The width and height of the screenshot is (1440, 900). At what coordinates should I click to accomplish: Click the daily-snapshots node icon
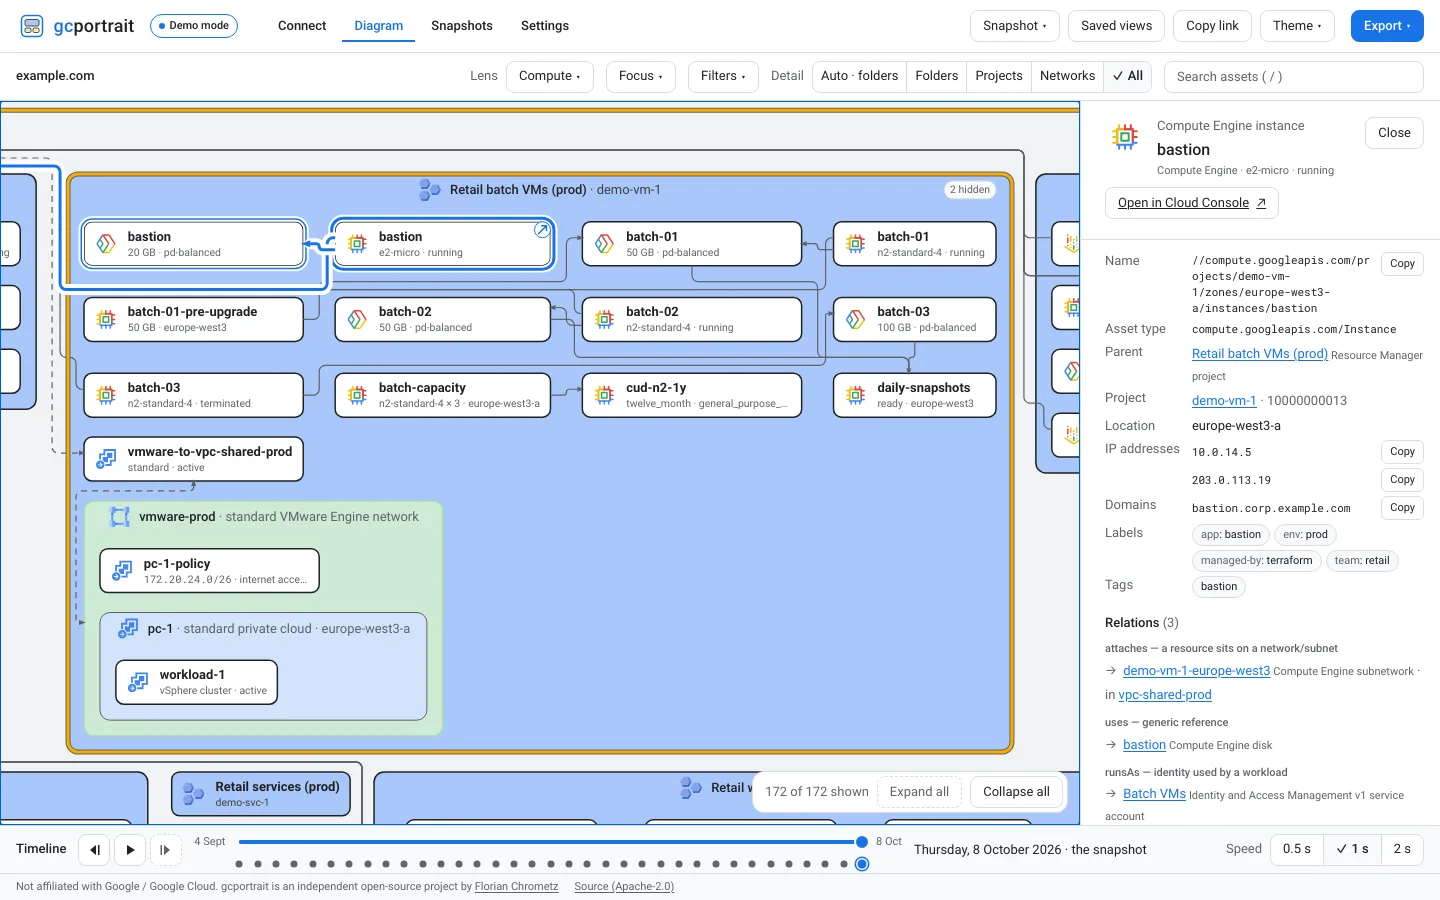click(x=855, y=395)
